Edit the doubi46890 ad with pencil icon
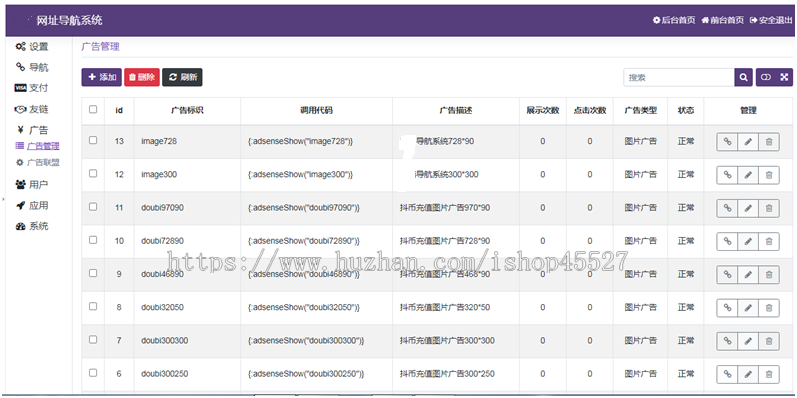The image size is (797, 398). tap(748, 274)
